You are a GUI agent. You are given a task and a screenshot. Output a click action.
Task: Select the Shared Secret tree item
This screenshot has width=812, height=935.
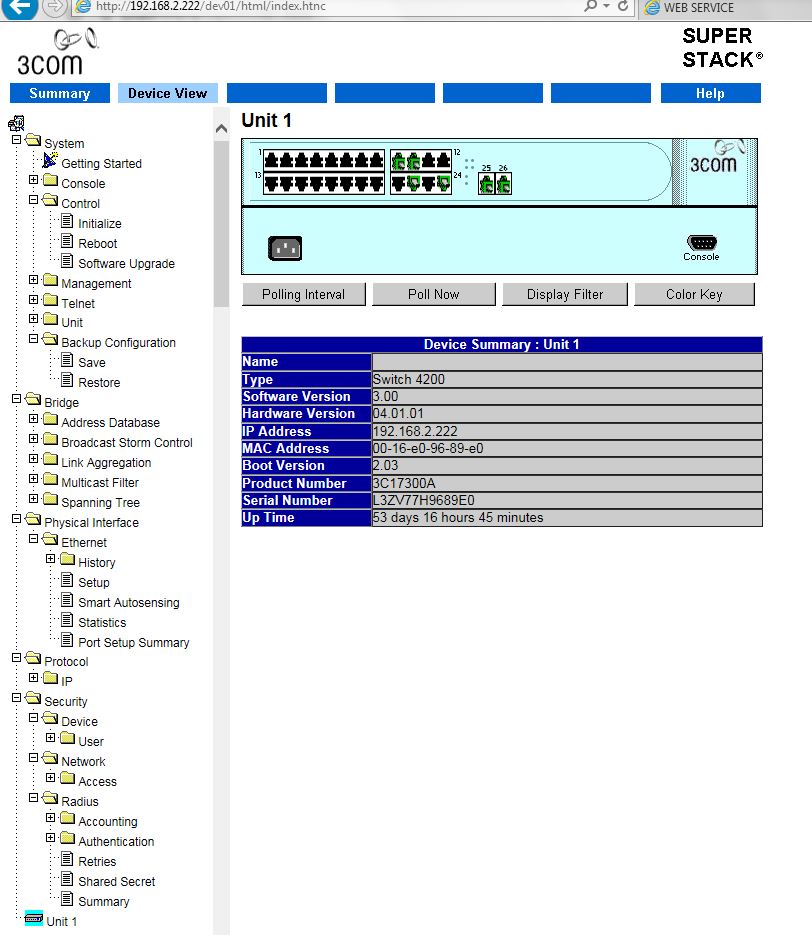click(x=116, y=882)
